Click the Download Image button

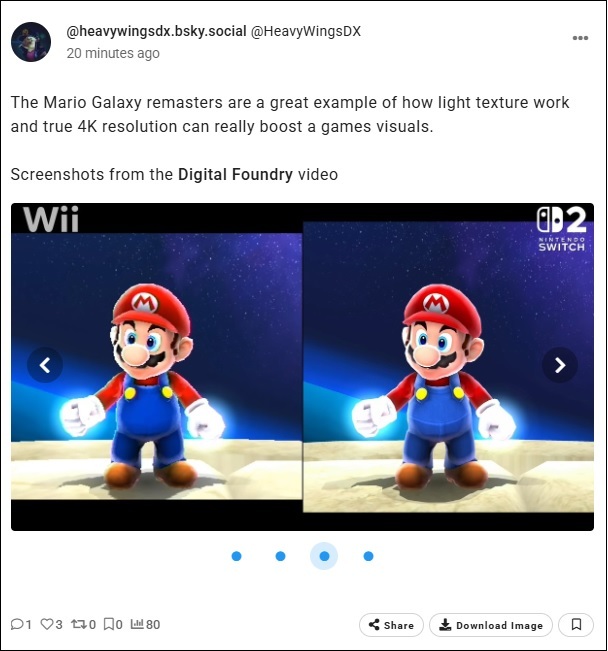[491, 625]
